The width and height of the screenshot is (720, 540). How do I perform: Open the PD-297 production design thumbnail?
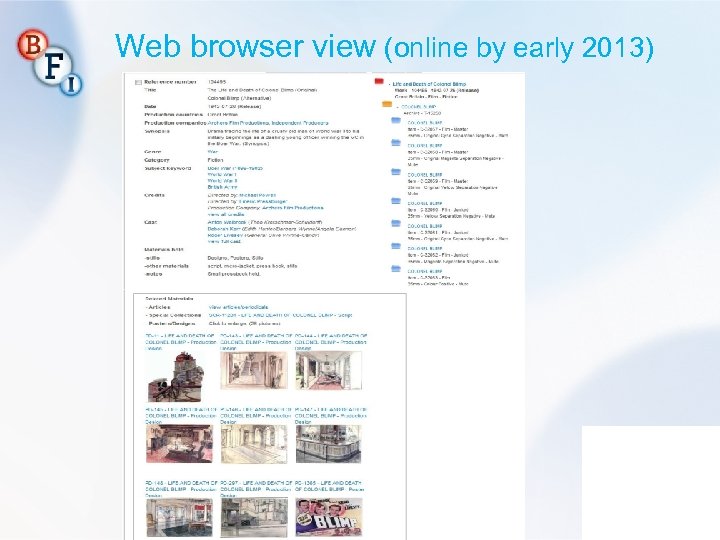pos(254,518)
